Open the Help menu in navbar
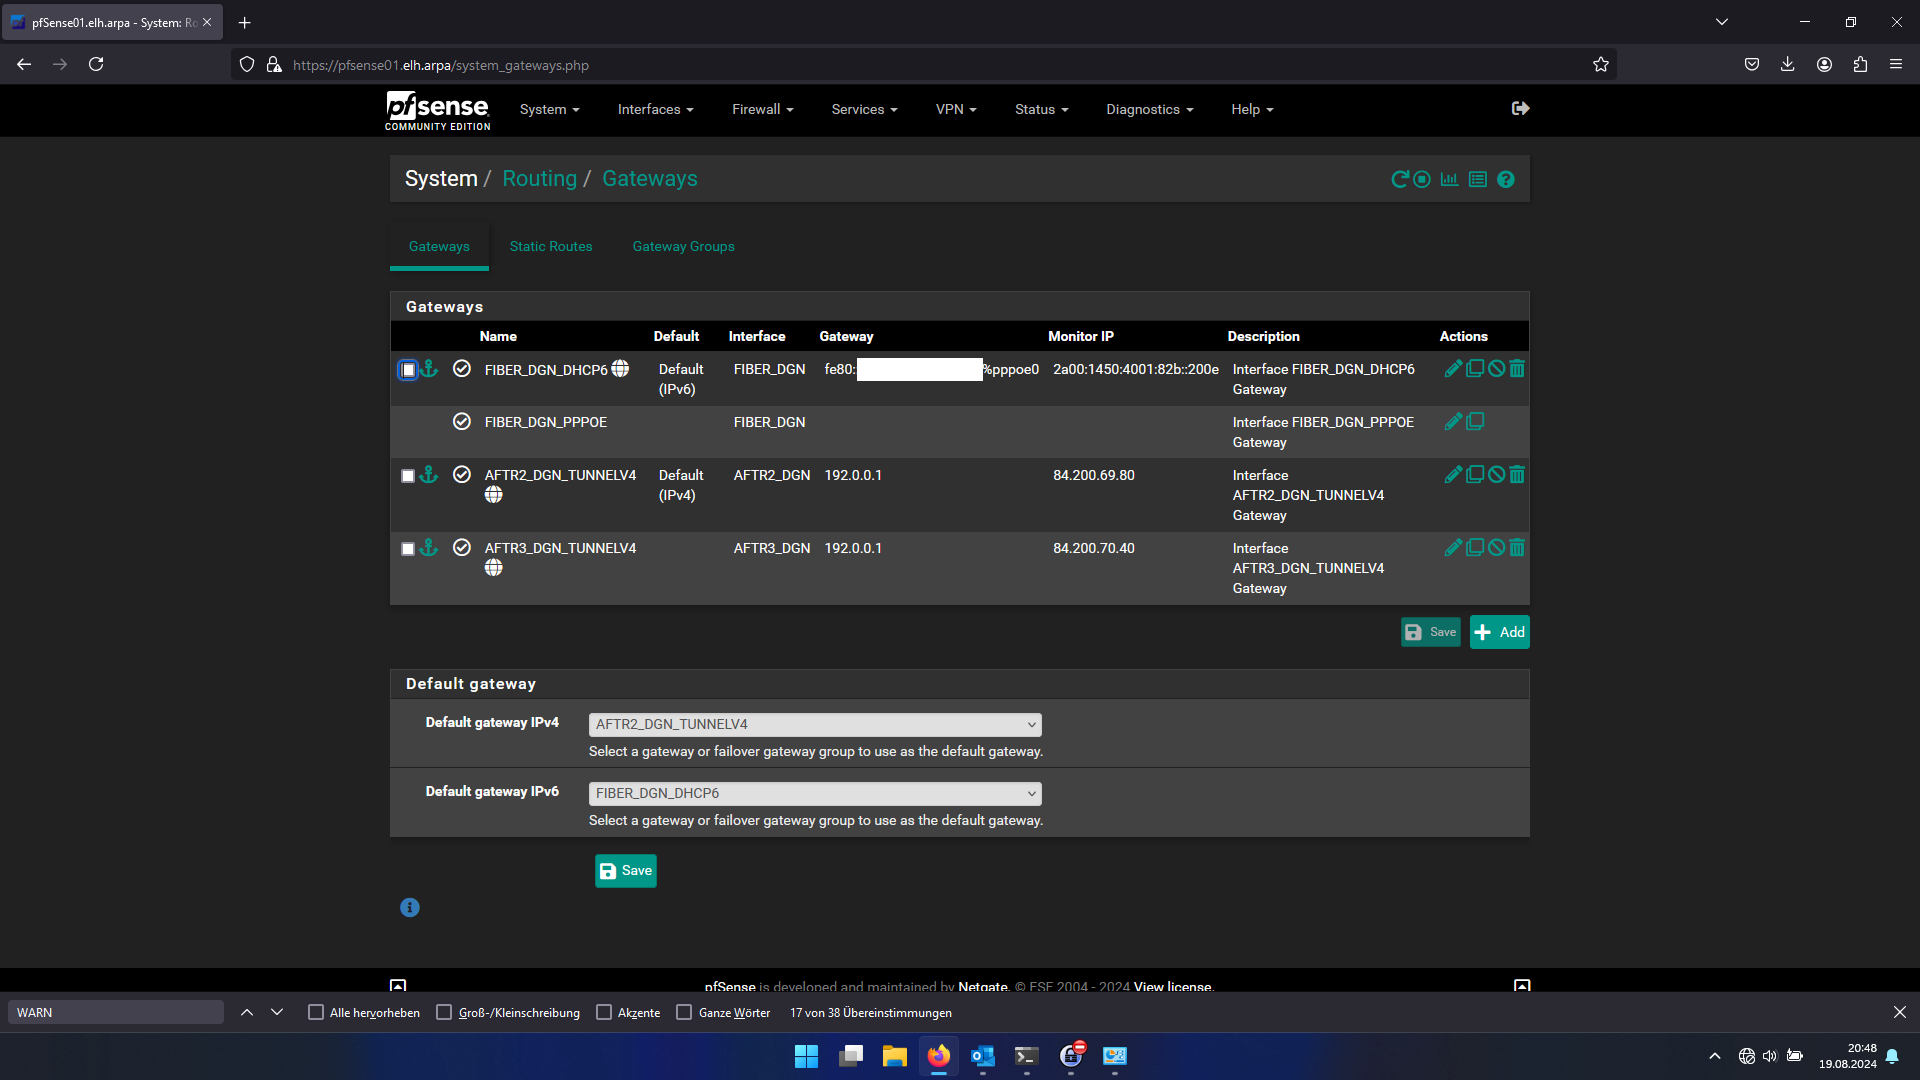The width and height of the screenshot is (1920, 1080). pos(1252,110)
